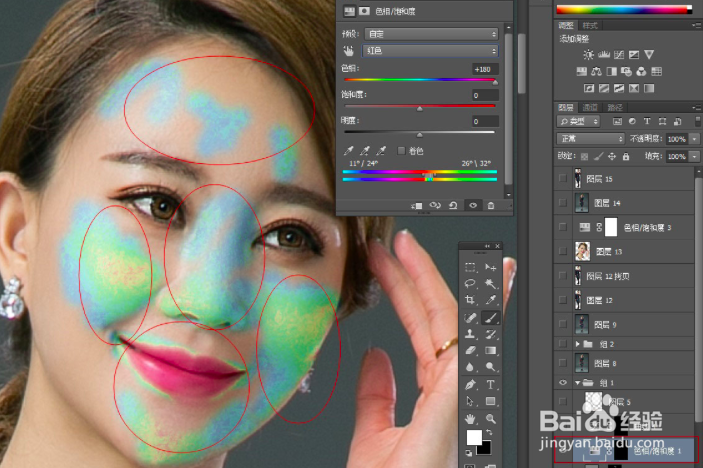
Task: Switch to the 样式 tab
Action: tap(590, 26)
